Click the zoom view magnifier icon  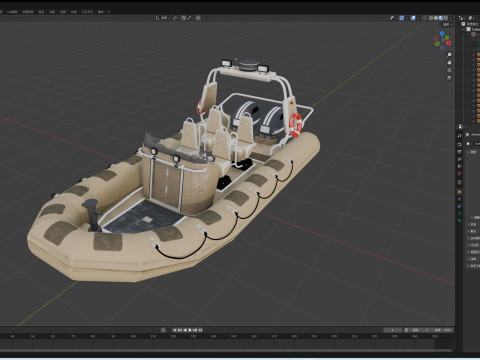449,54
